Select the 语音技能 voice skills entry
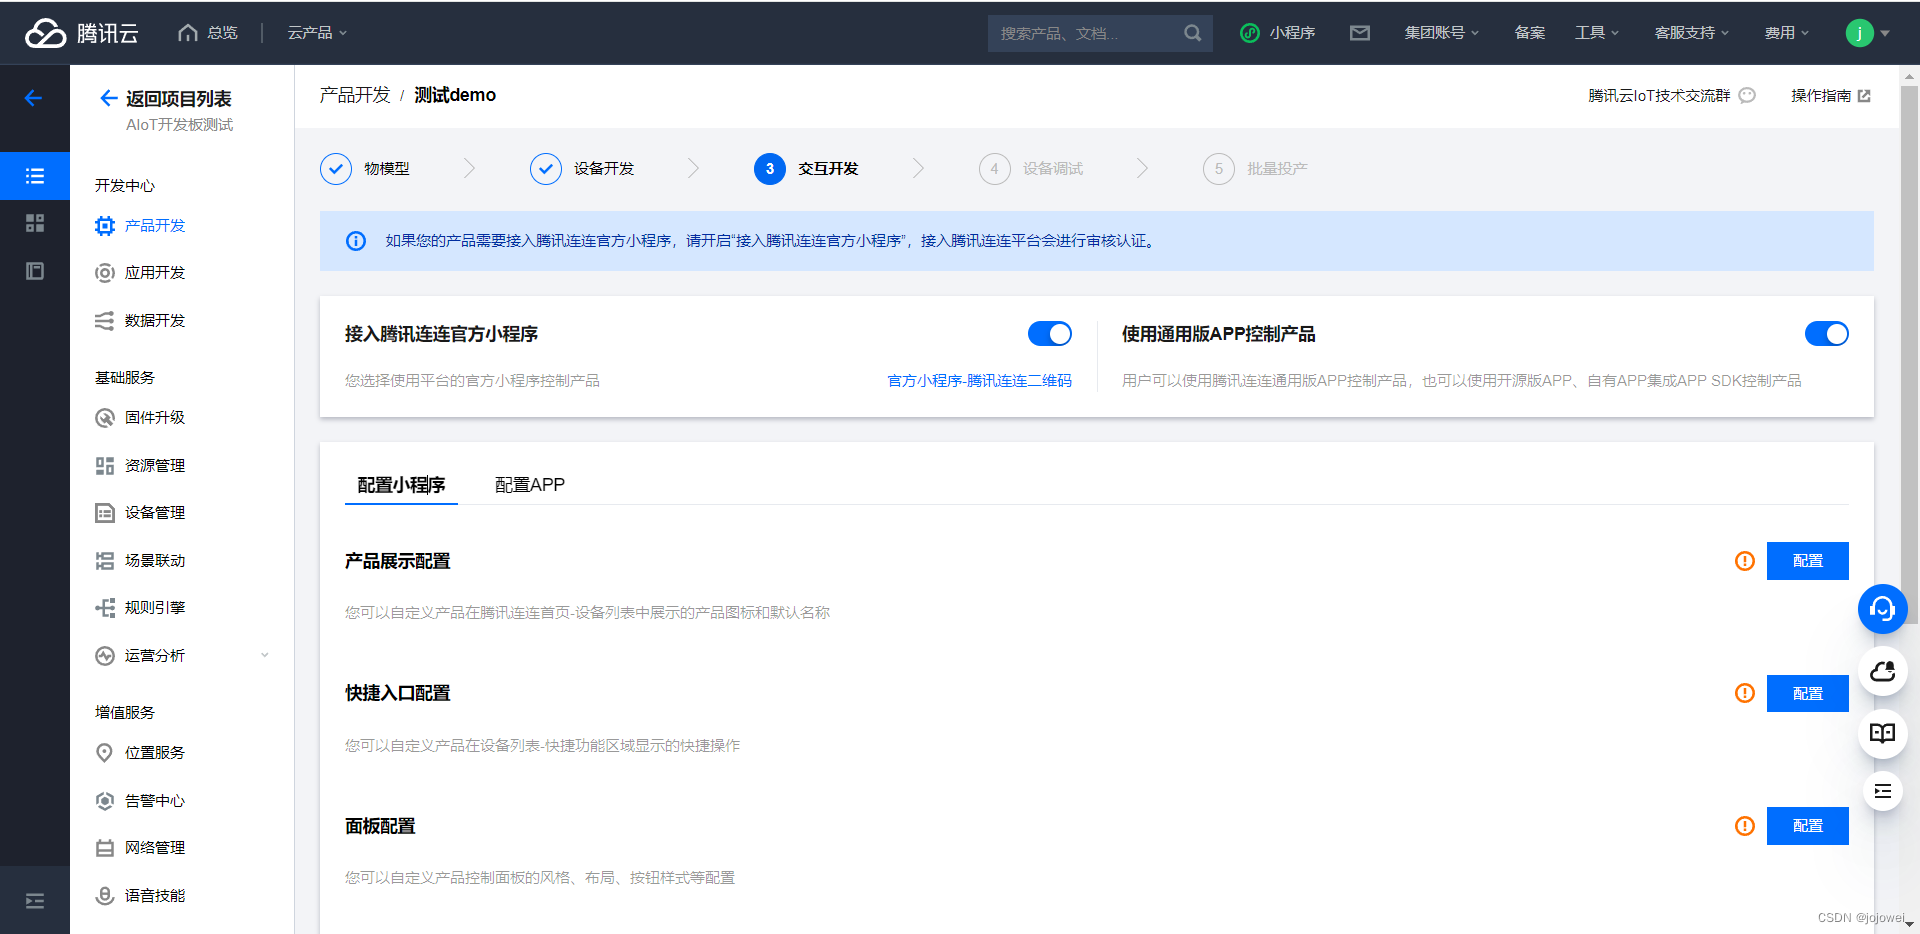 tap(156, 895)
